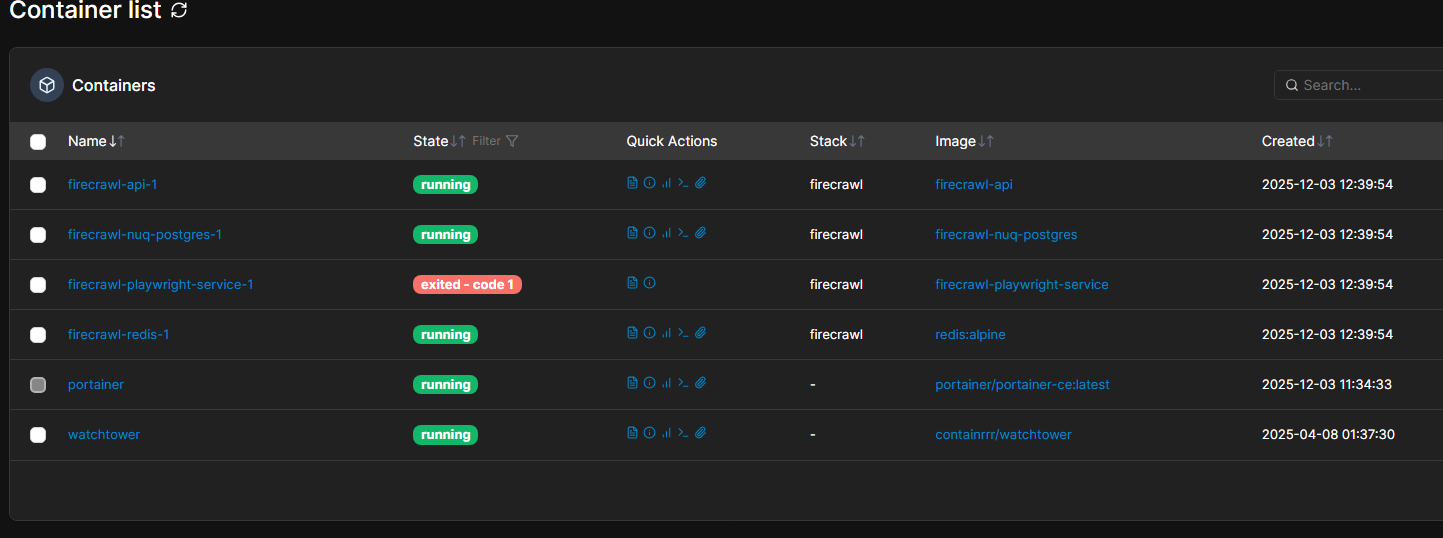This screenshot has height=538, width=1443.
Task: Select the watchtower row checkbox
Action: click(38, 435)
